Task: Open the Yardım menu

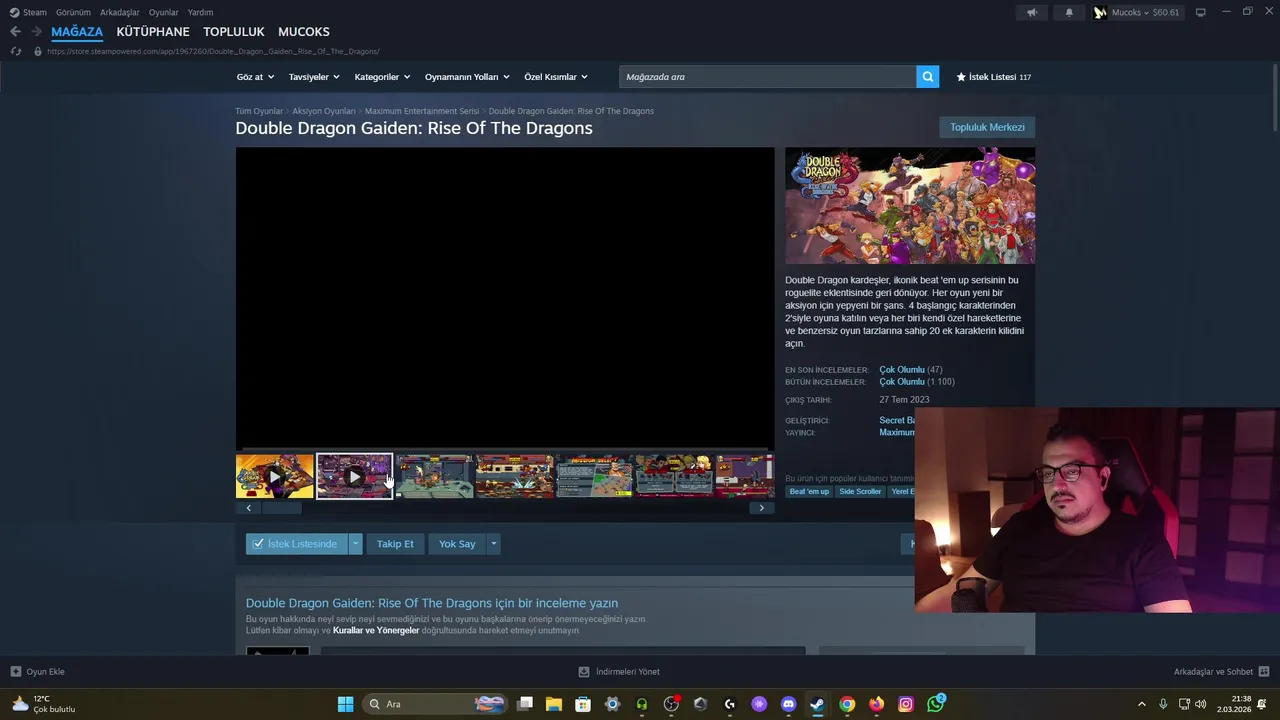Action: point(200,12)
